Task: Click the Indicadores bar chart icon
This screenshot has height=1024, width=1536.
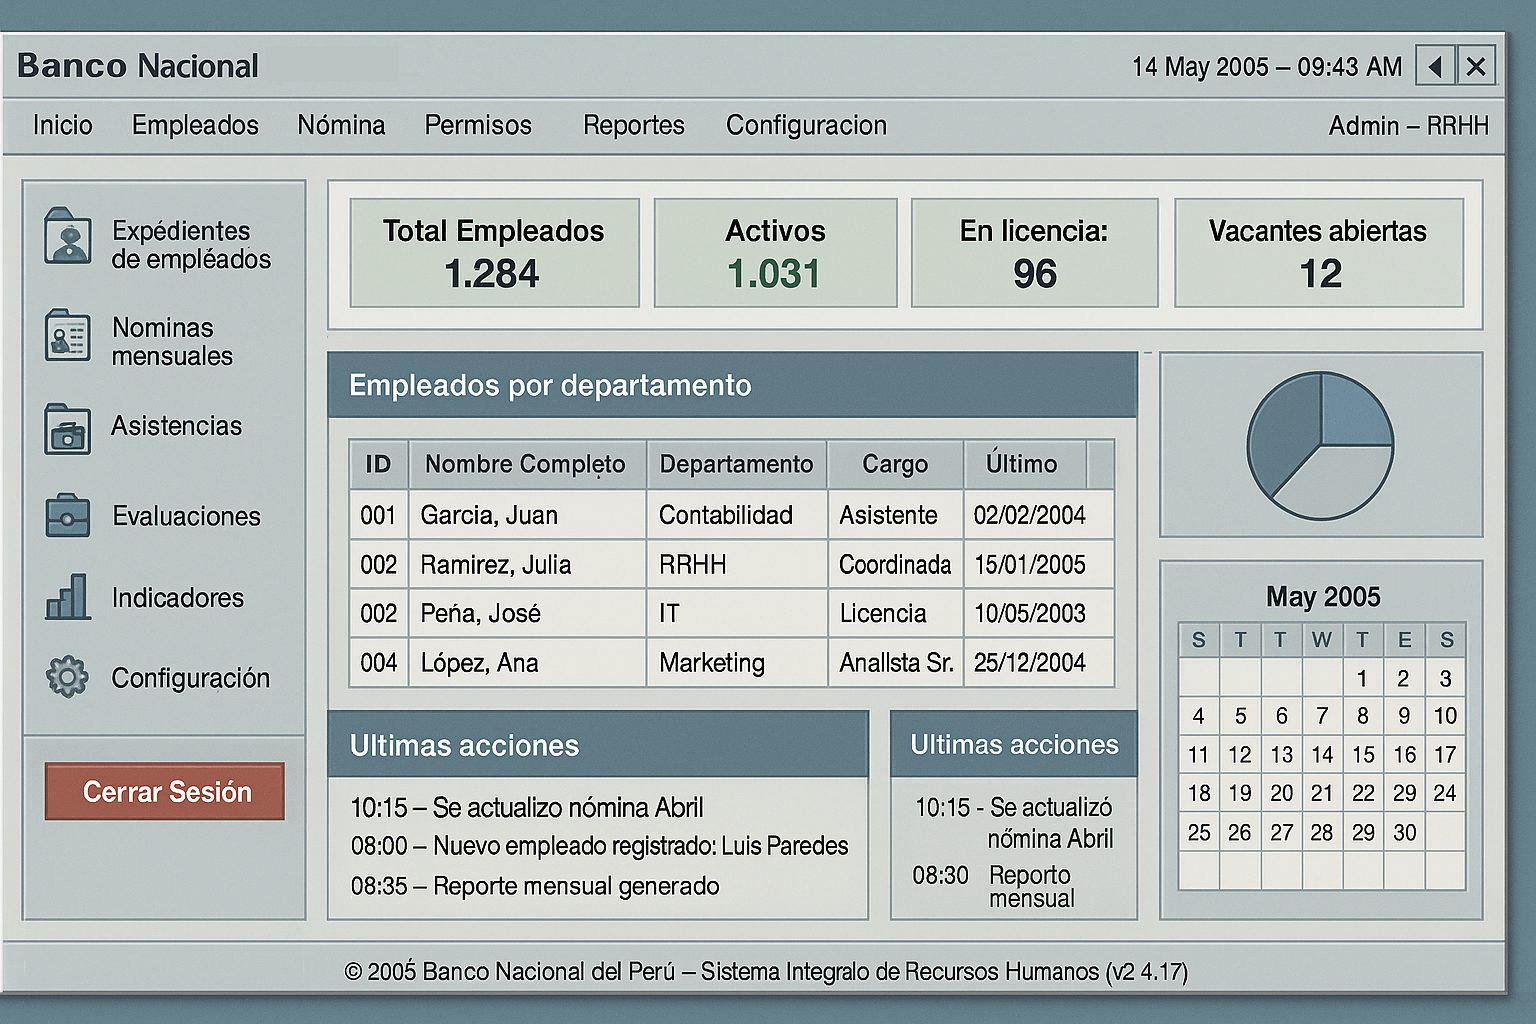Action: (x=68, y=597)
